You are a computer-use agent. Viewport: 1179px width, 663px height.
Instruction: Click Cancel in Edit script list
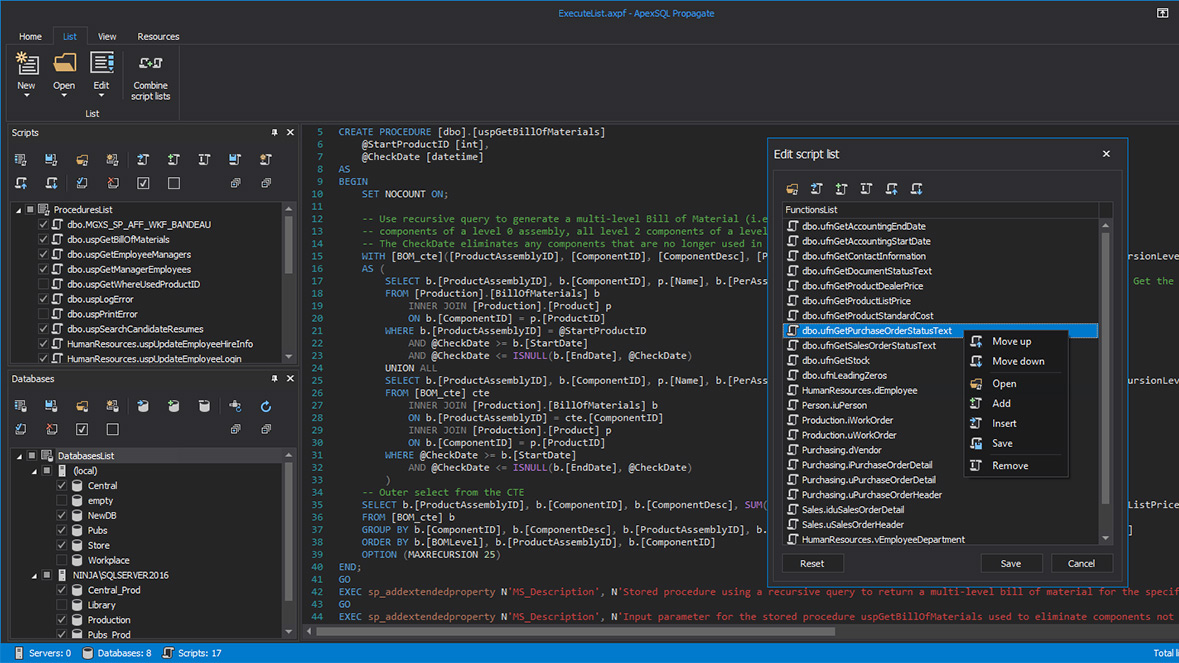coord(1081,564)
